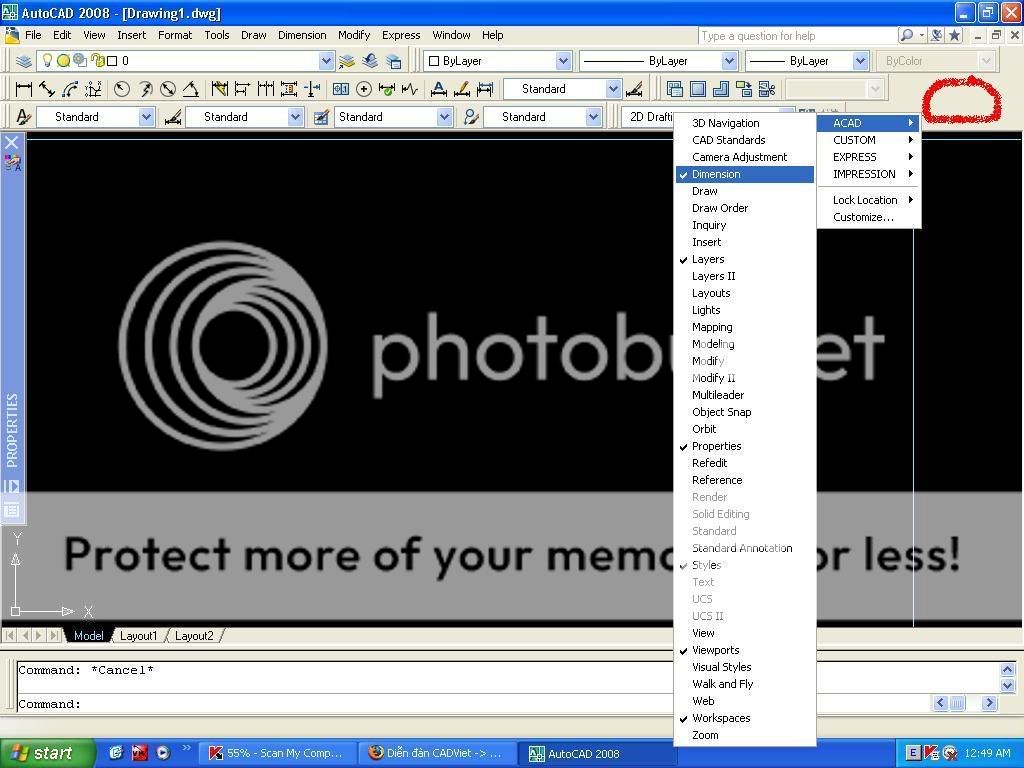Click the Dimension Edit icon
The image size is (1024, 768).
(438, 89)
